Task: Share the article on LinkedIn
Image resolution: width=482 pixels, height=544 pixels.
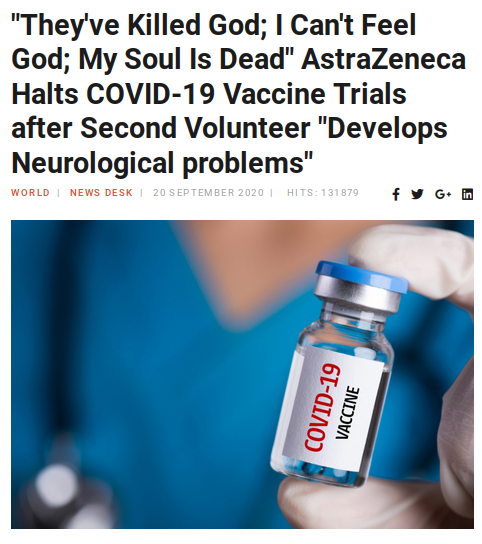Action: (467, 194)
